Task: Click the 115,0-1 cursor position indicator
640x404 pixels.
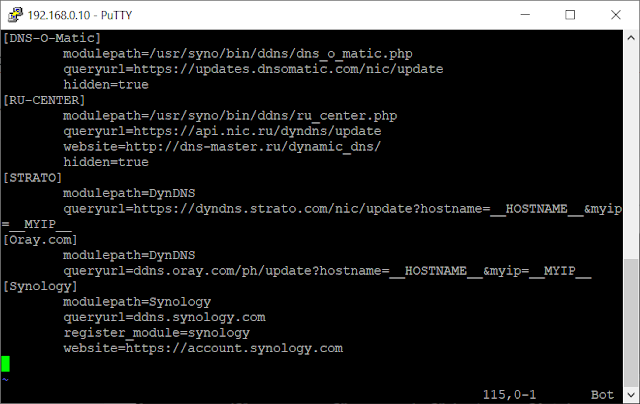Action: (509, 395)
